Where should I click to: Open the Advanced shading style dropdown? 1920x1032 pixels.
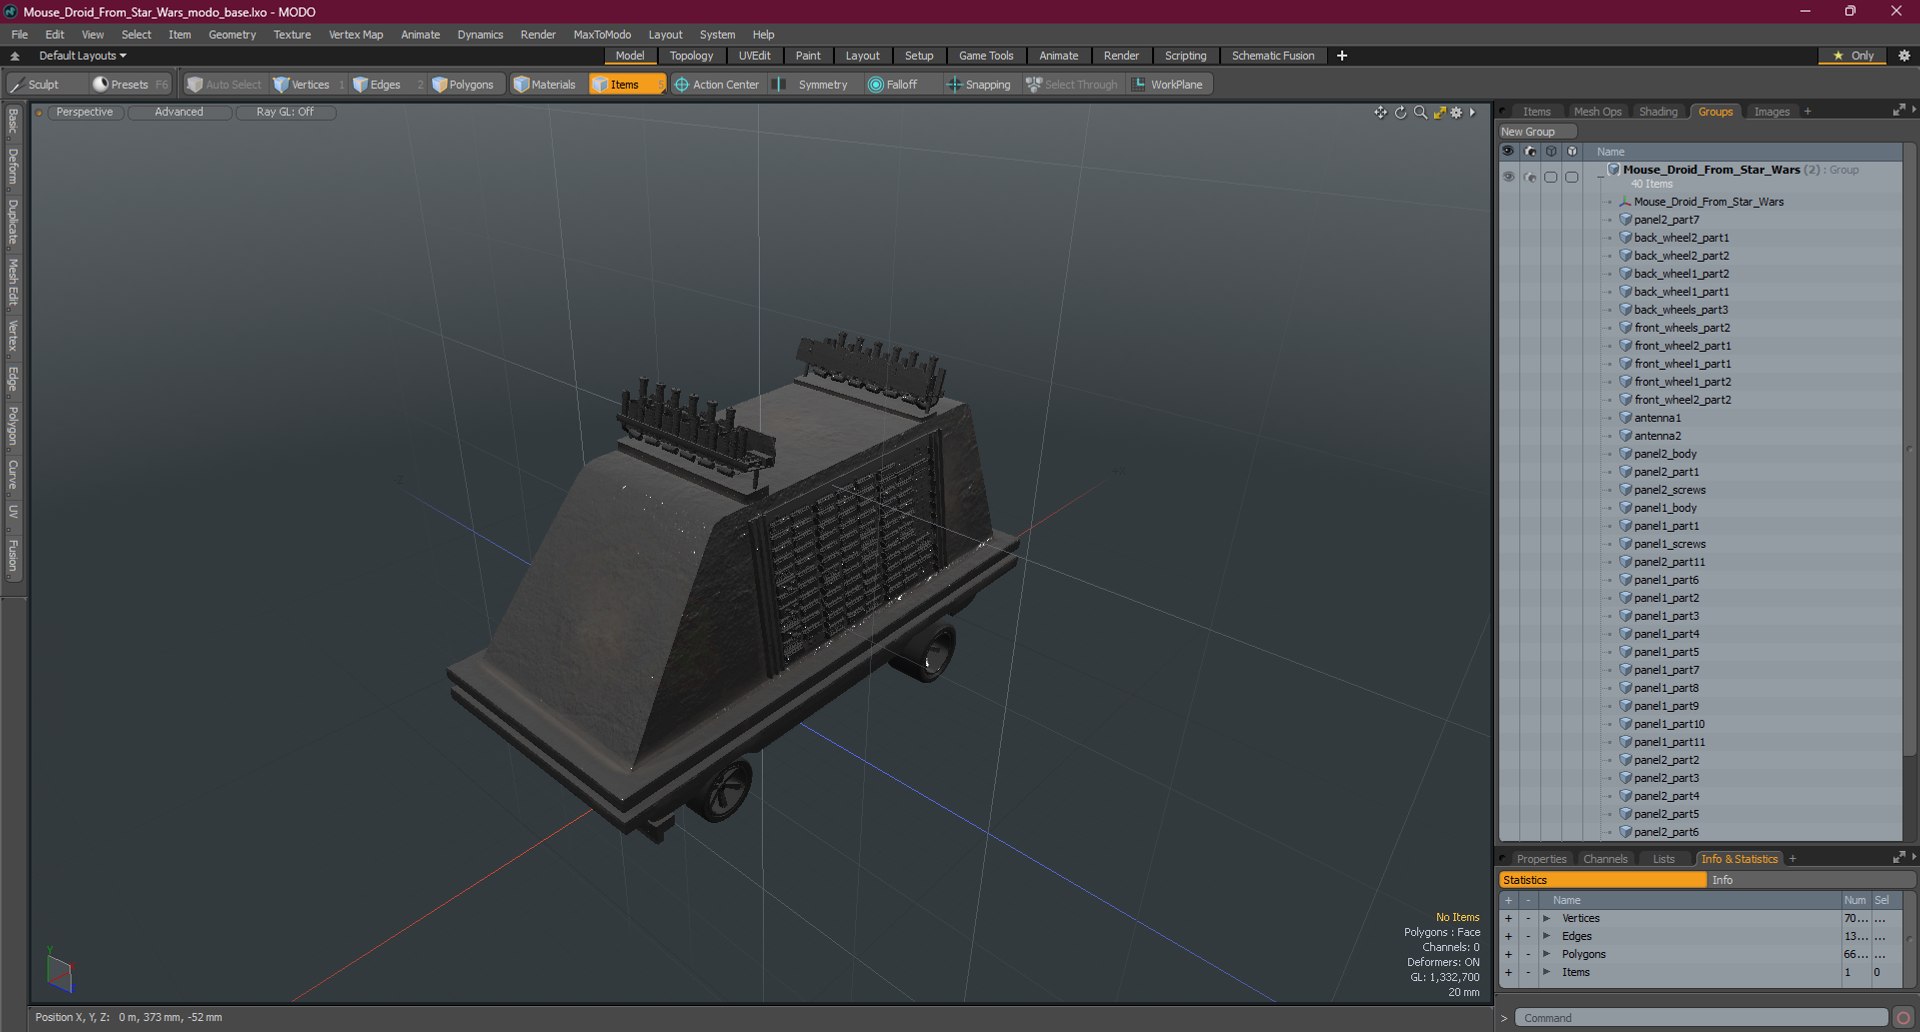coord(179,112)
